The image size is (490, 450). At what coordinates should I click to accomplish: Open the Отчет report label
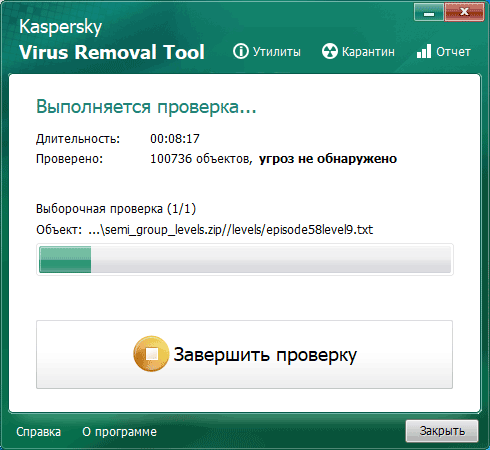[453, 52]
